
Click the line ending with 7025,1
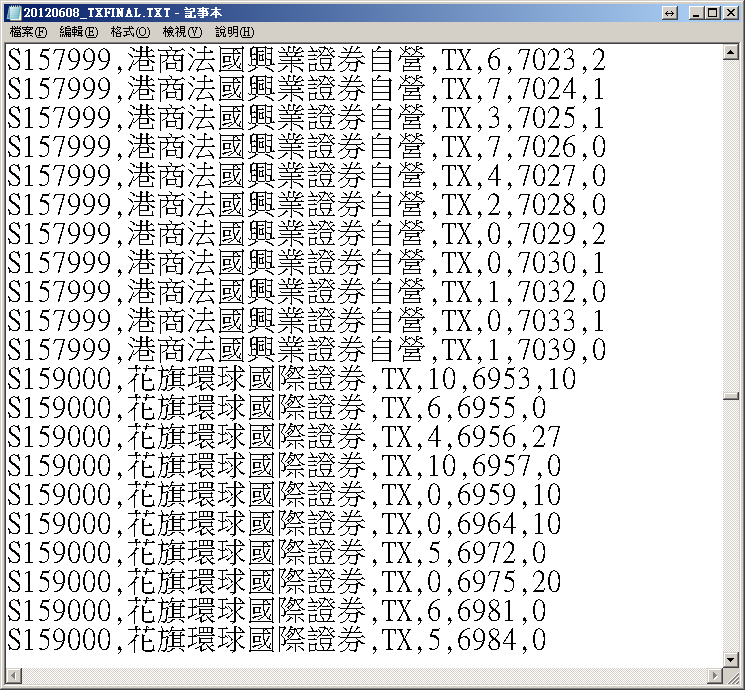[306, 118]
